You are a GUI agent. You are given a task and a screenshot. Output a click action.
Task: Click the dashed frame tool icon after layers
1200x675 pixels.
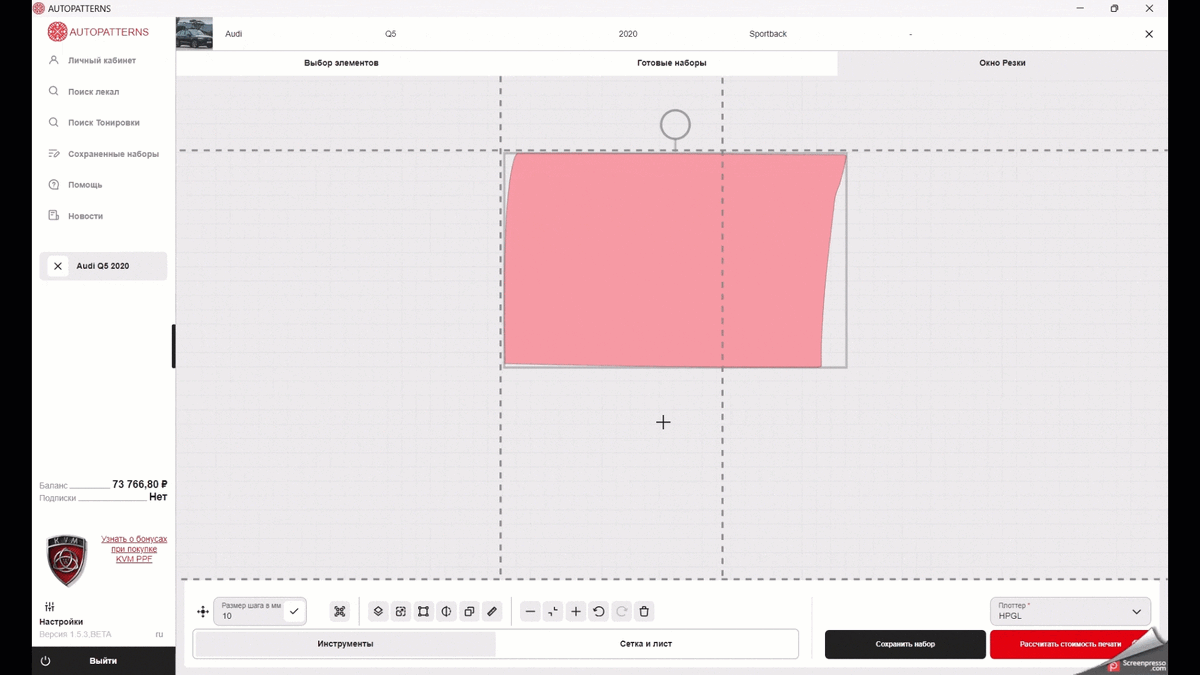[401, 612]
